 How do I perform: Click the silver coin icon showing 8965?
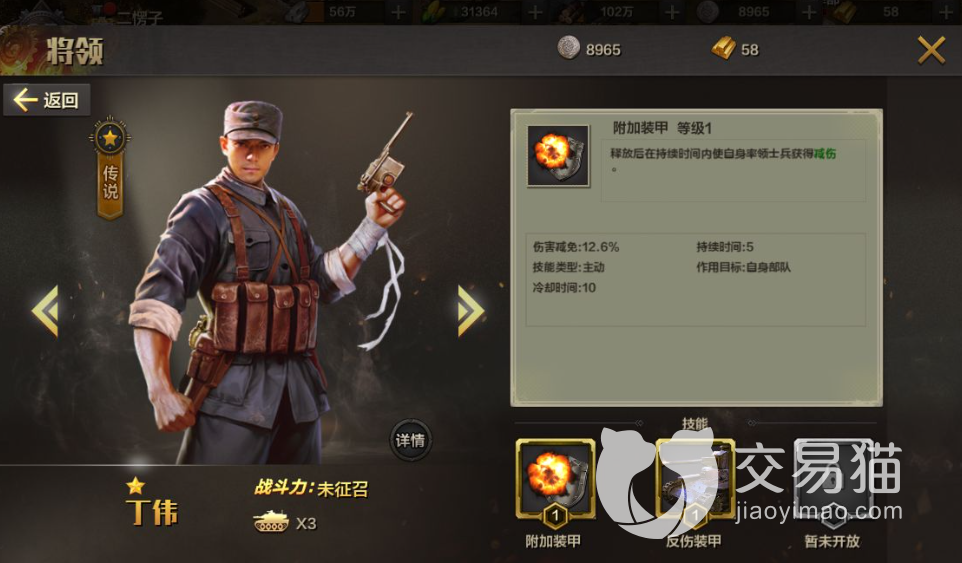(568, 48)
